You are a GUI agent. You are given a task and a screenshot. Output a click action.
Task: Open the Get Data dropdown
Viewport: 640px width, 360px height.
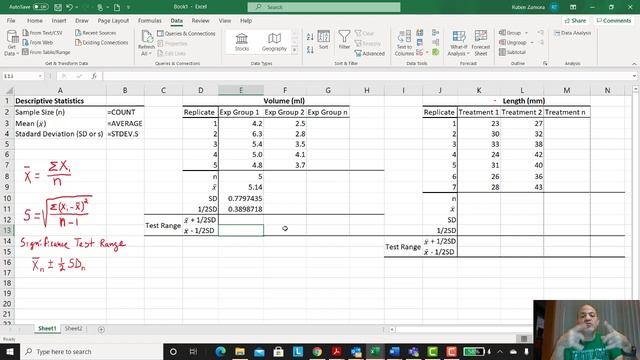[11, 43]
